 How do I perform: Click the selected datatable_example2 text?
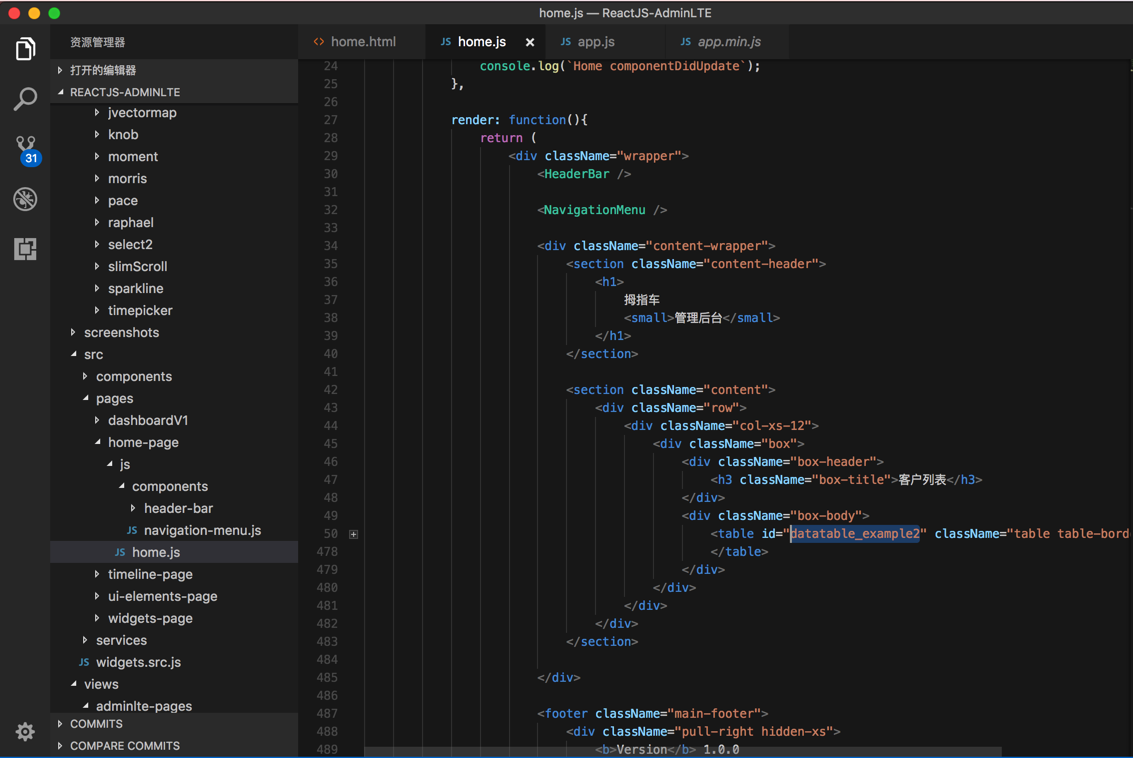tap(855, 534)
